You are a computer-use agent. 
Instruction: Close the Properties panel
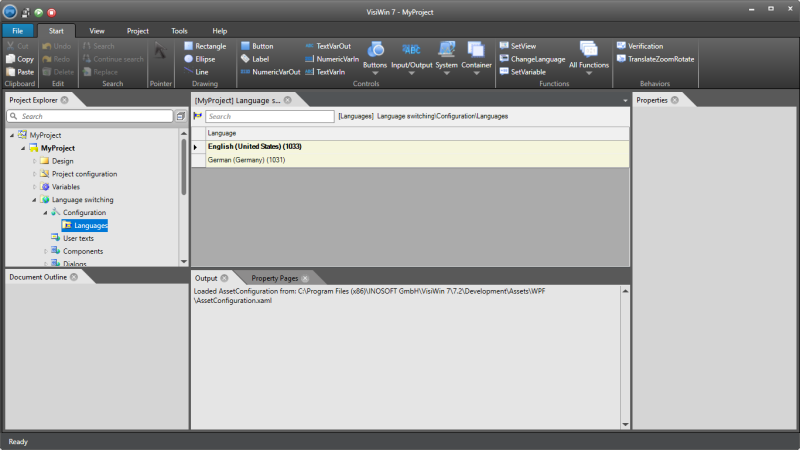coord(675,100)
